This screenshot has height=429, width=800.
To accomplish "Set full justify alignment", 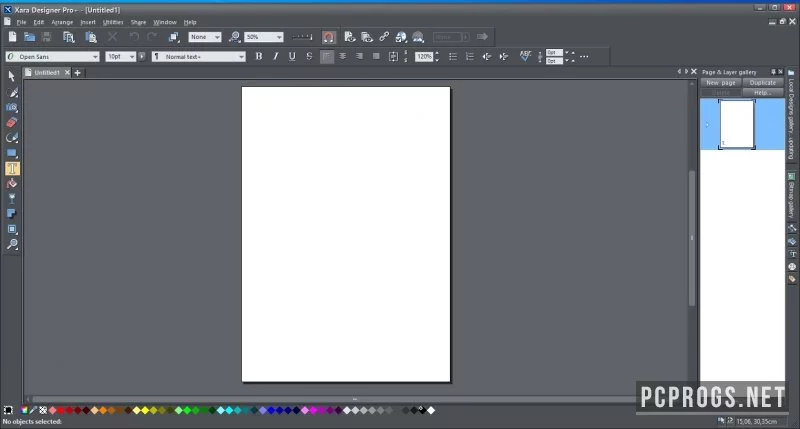I will point(377,56).
